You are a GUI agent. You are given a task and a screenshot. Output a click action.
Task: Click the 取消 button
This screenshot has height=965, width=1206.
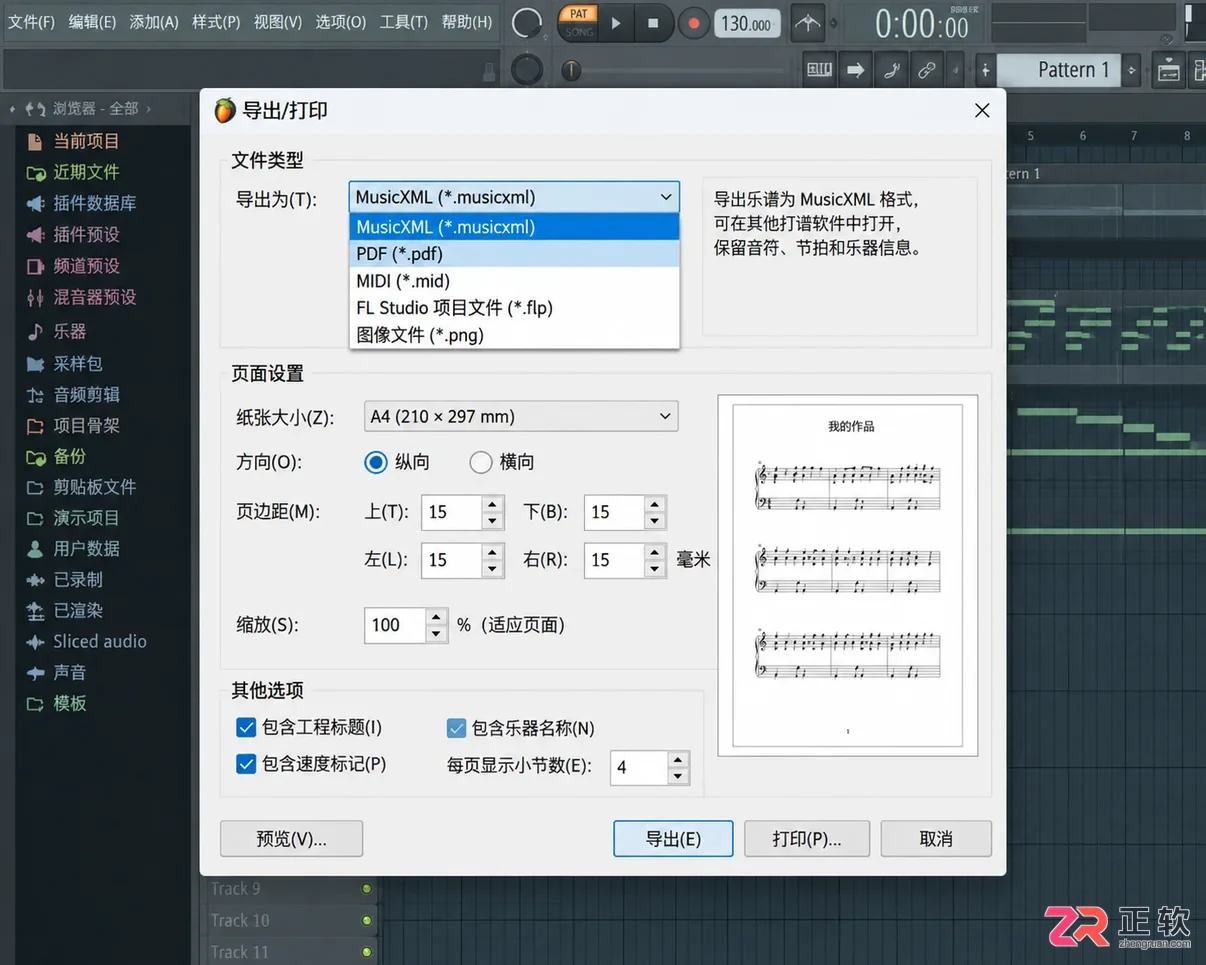click(936, 839)
